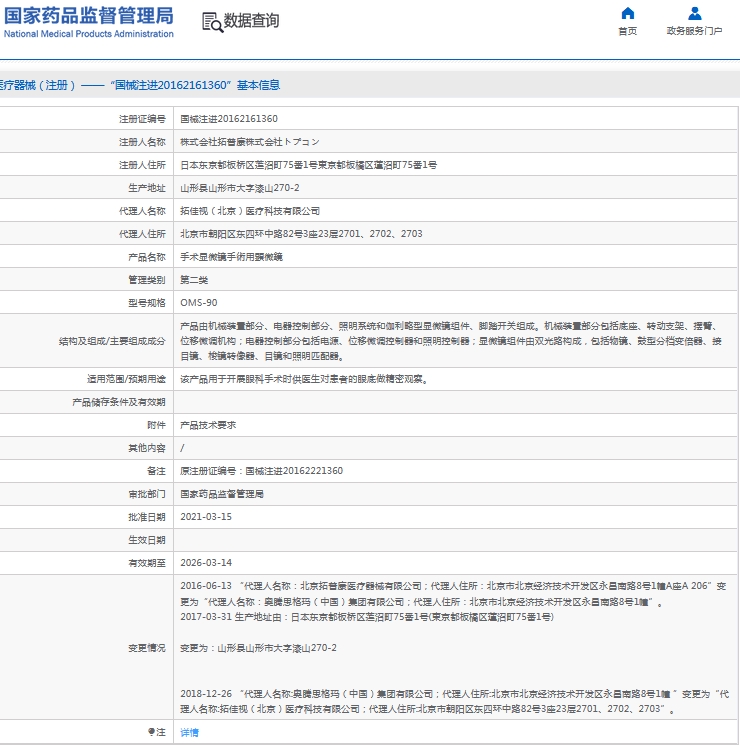Click the 政务服务门户 person icon
Image resolution: width=740 pixels, height=745 pixels.
coord(694,13)
